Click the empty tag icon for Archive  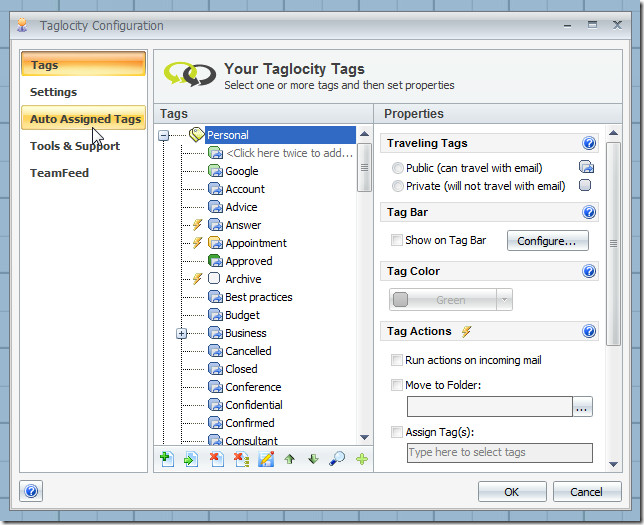[214, 279]
